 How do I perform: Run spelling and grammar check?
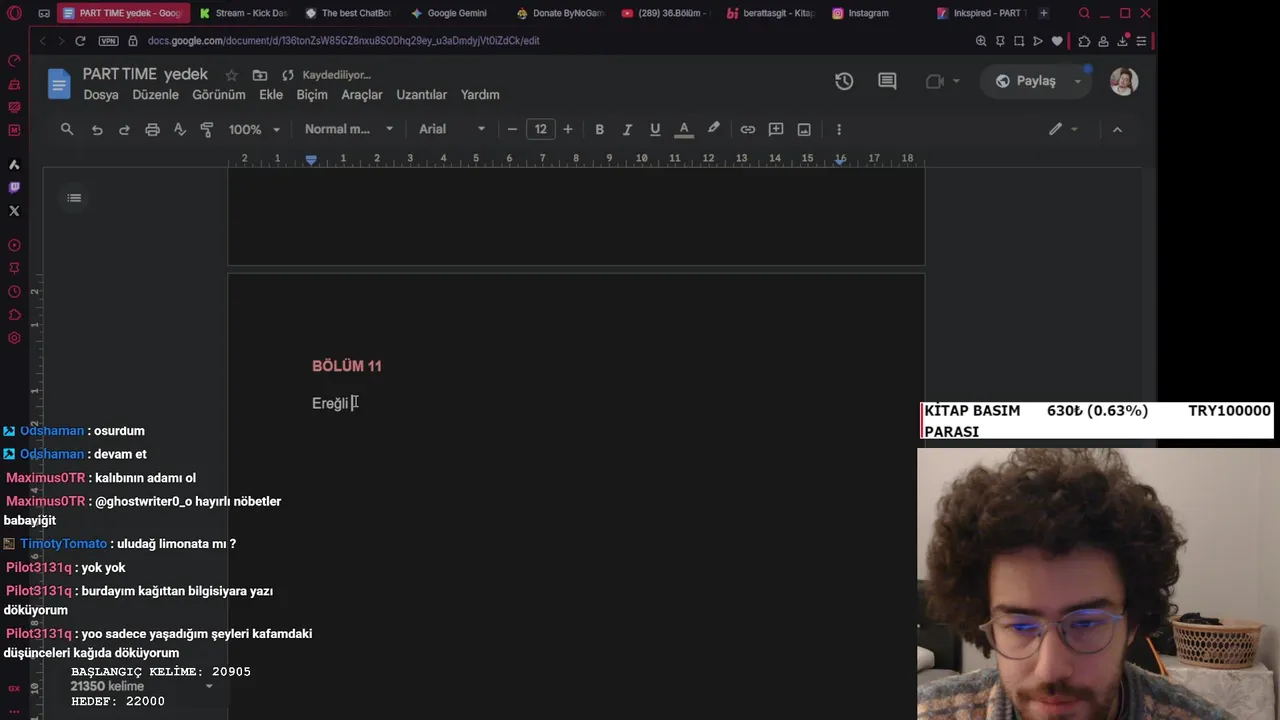click(x=180, y=129)
